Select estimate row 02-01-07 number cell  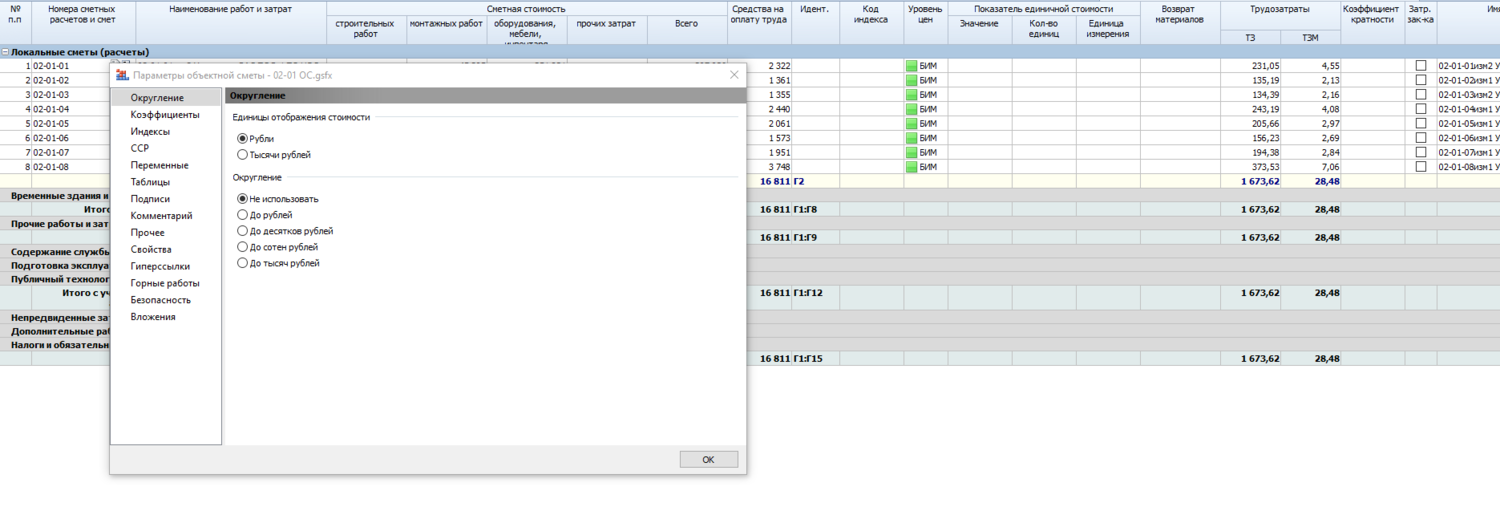[70, 152]
